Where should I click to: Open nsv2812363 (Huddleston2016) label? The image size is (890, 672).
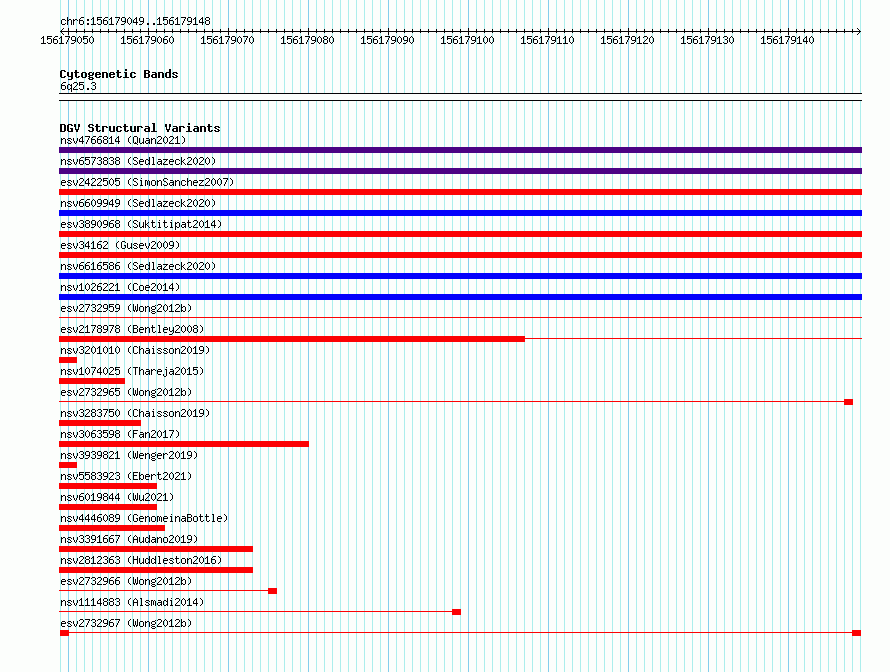click(x=141, y=560)
